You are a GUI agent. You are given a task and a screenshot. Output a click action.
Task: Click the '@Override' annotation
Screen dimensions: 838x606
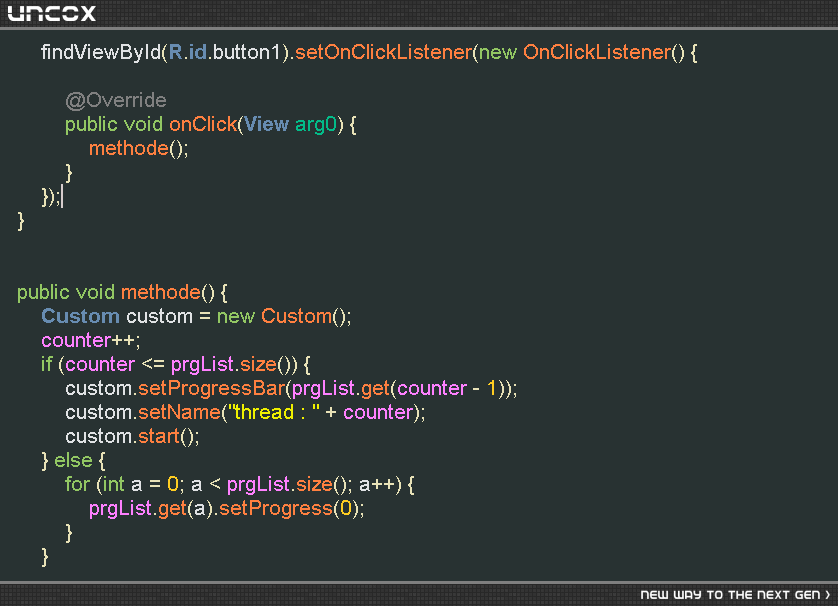click(x=116, y=100)
